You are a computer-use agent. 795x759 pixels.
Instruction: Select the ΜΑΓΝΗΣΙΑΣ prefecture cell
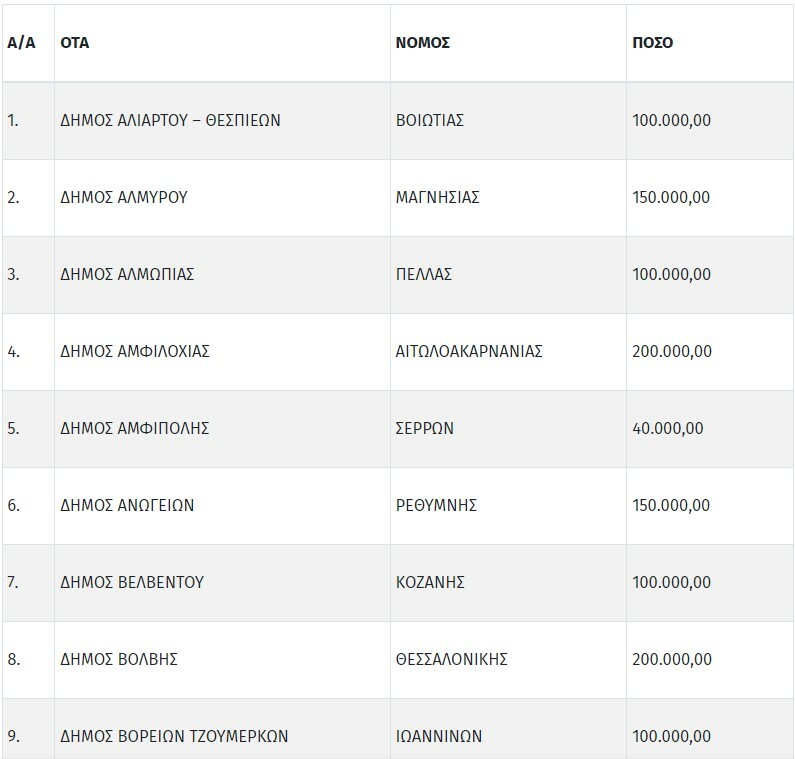tap(438, 198)
